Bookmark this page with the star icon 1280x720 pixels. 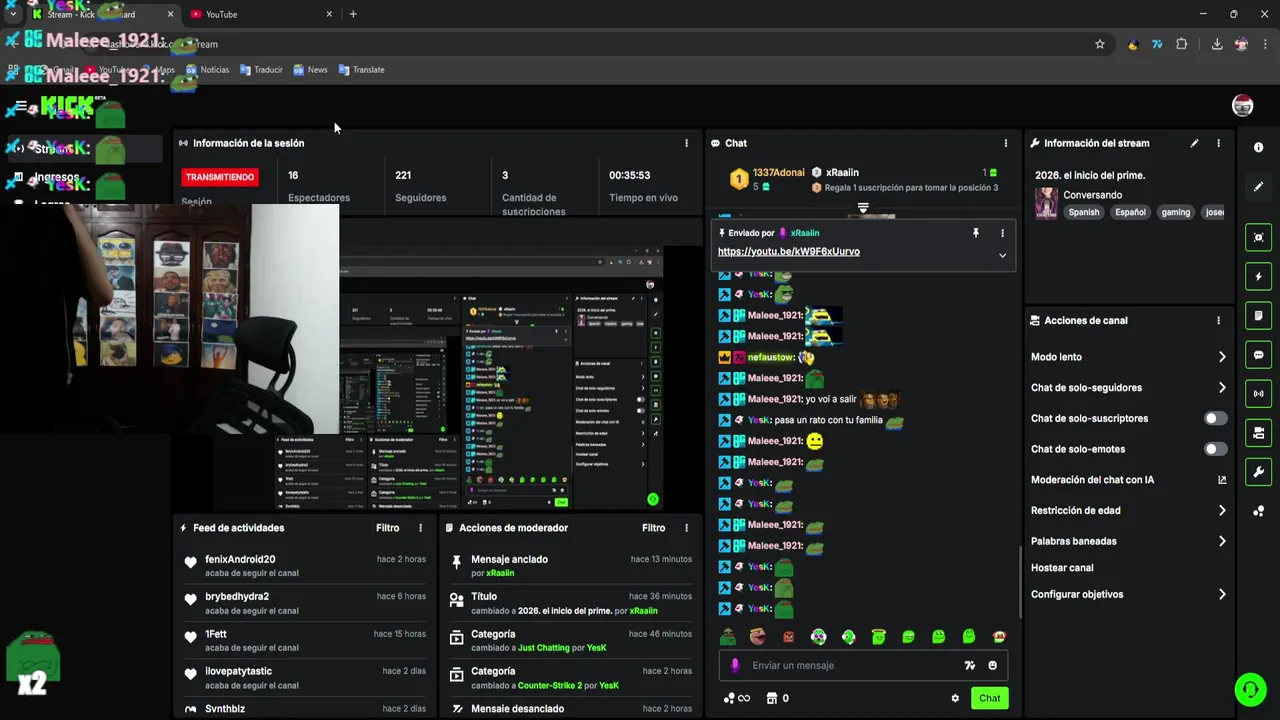pos(1100,44)
